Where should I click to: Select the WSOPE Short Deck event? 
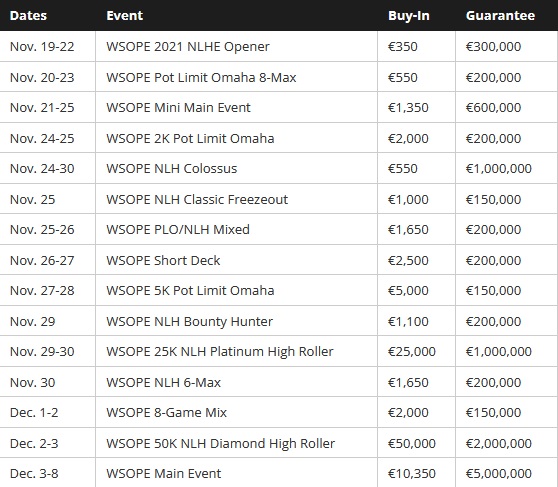pyautogui.click(x=163, y=261)
